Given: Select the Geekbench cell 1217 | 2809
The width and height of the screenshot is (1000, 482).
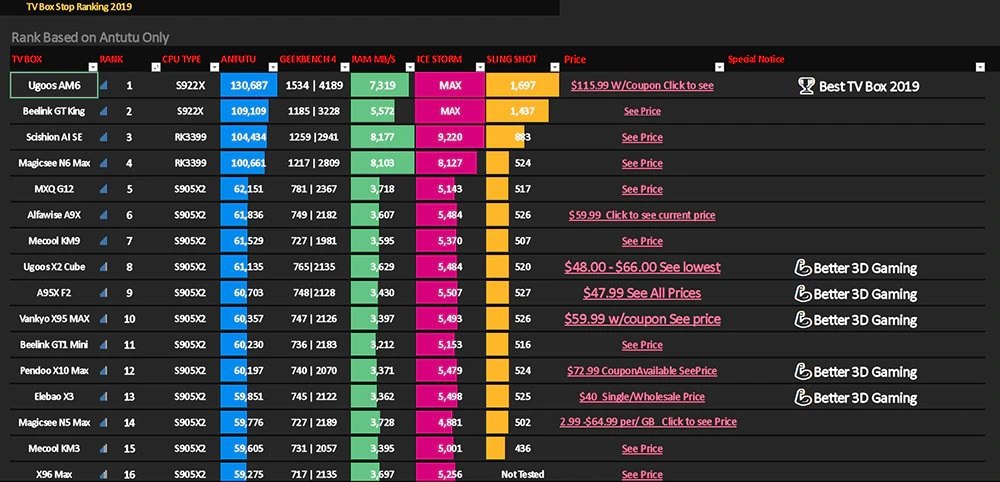Looking at the screenshot, I should pos(314,163).
